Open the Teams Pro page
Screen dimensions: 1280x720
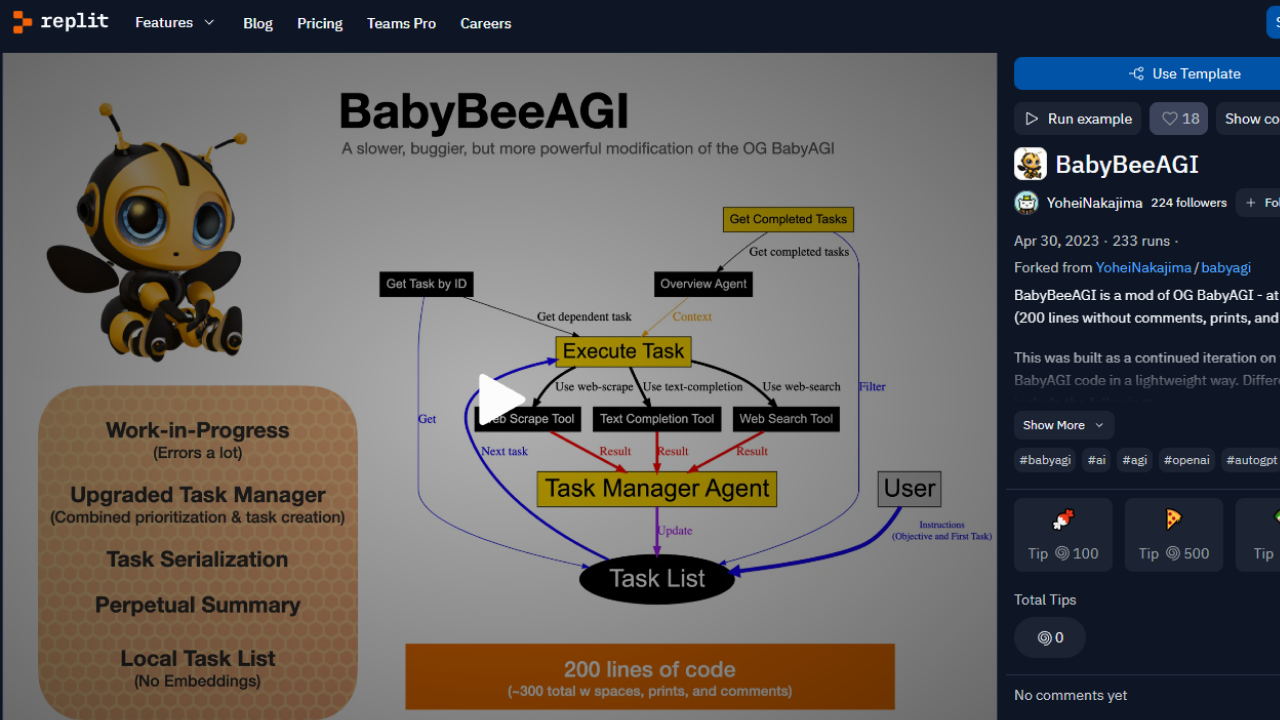[401, 23]
